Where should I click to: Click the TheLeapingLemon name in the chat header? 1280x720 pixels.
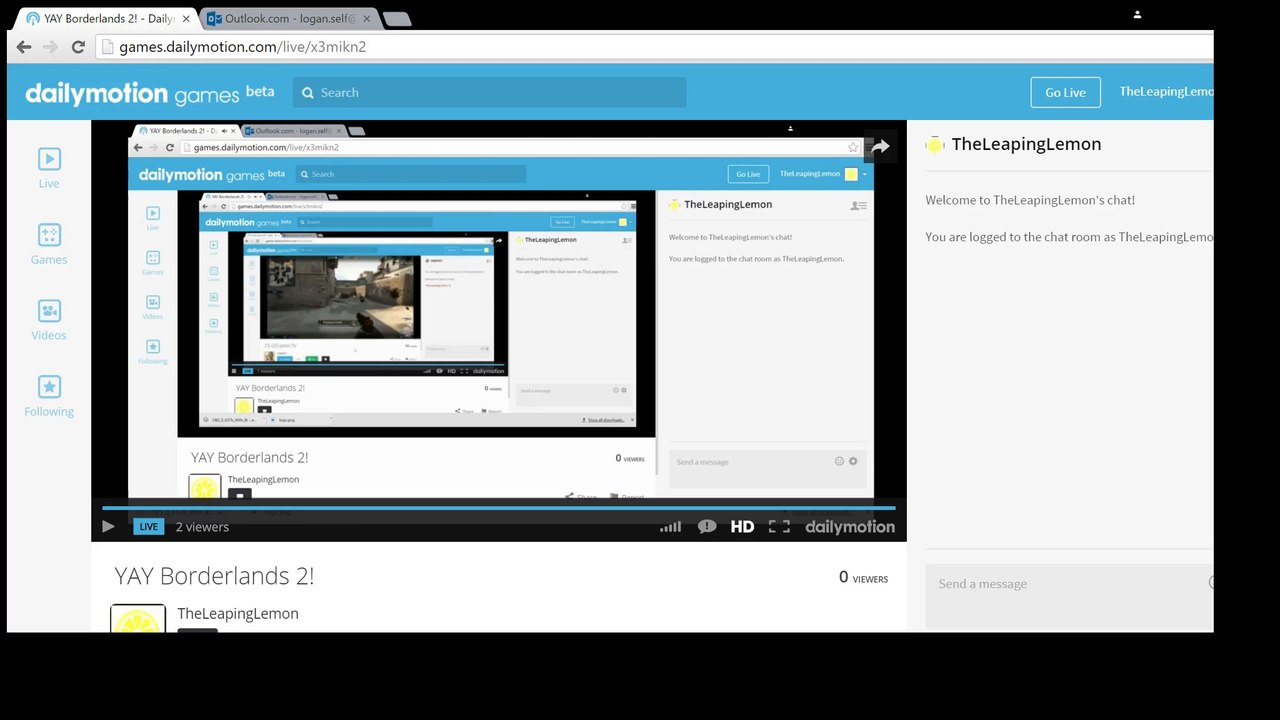pyautogui.click(x=1026, y=144)
